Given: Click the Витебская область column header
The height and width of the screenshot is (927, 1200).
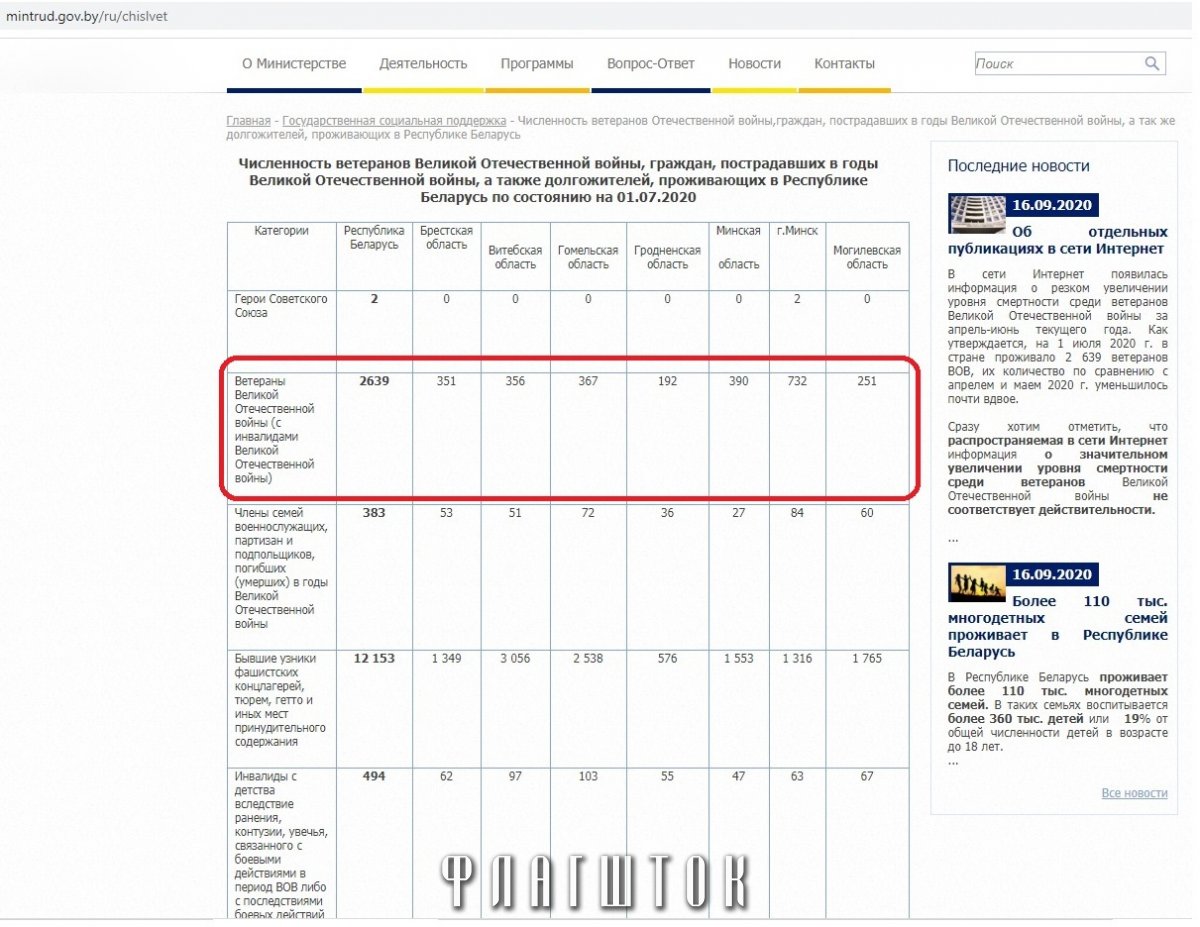Looking at the screenshot, I should point(515,258).
